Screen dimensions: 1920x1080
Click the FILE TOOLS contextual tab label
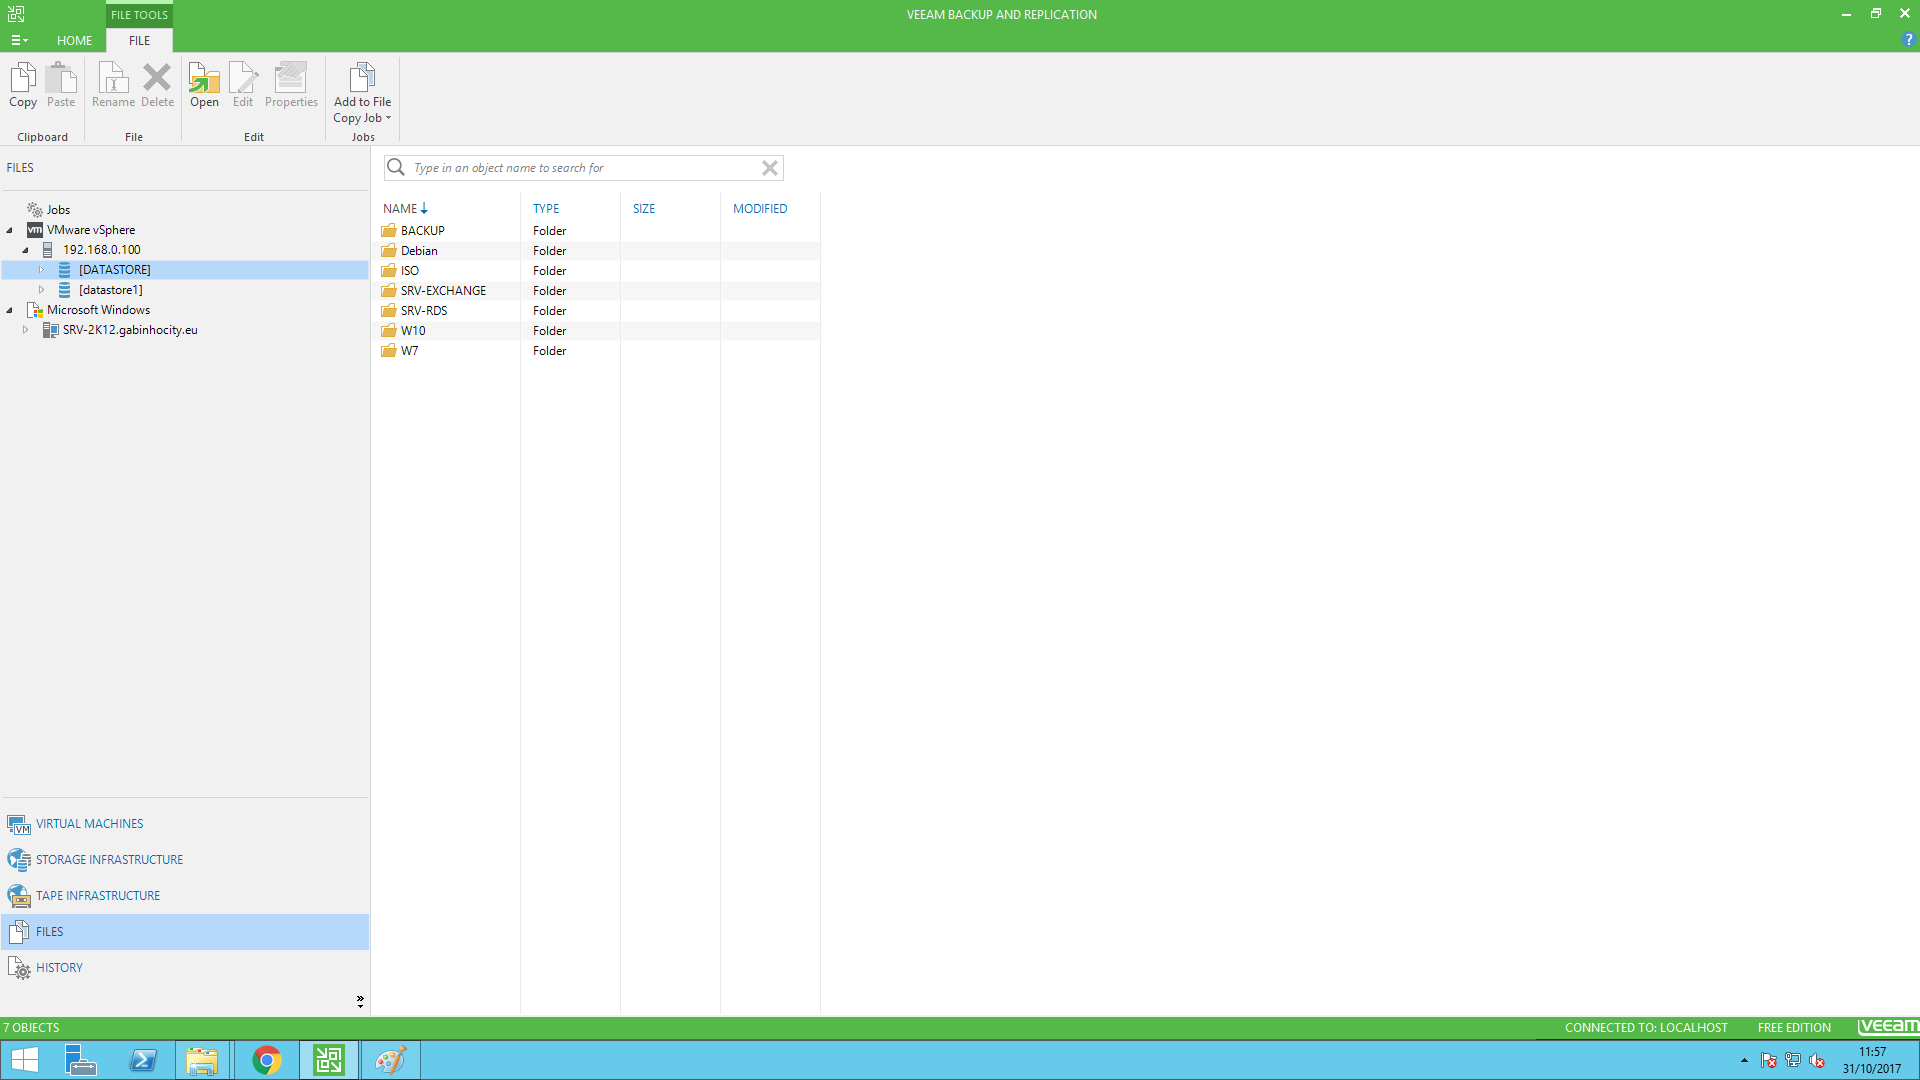tap(139, 15)
